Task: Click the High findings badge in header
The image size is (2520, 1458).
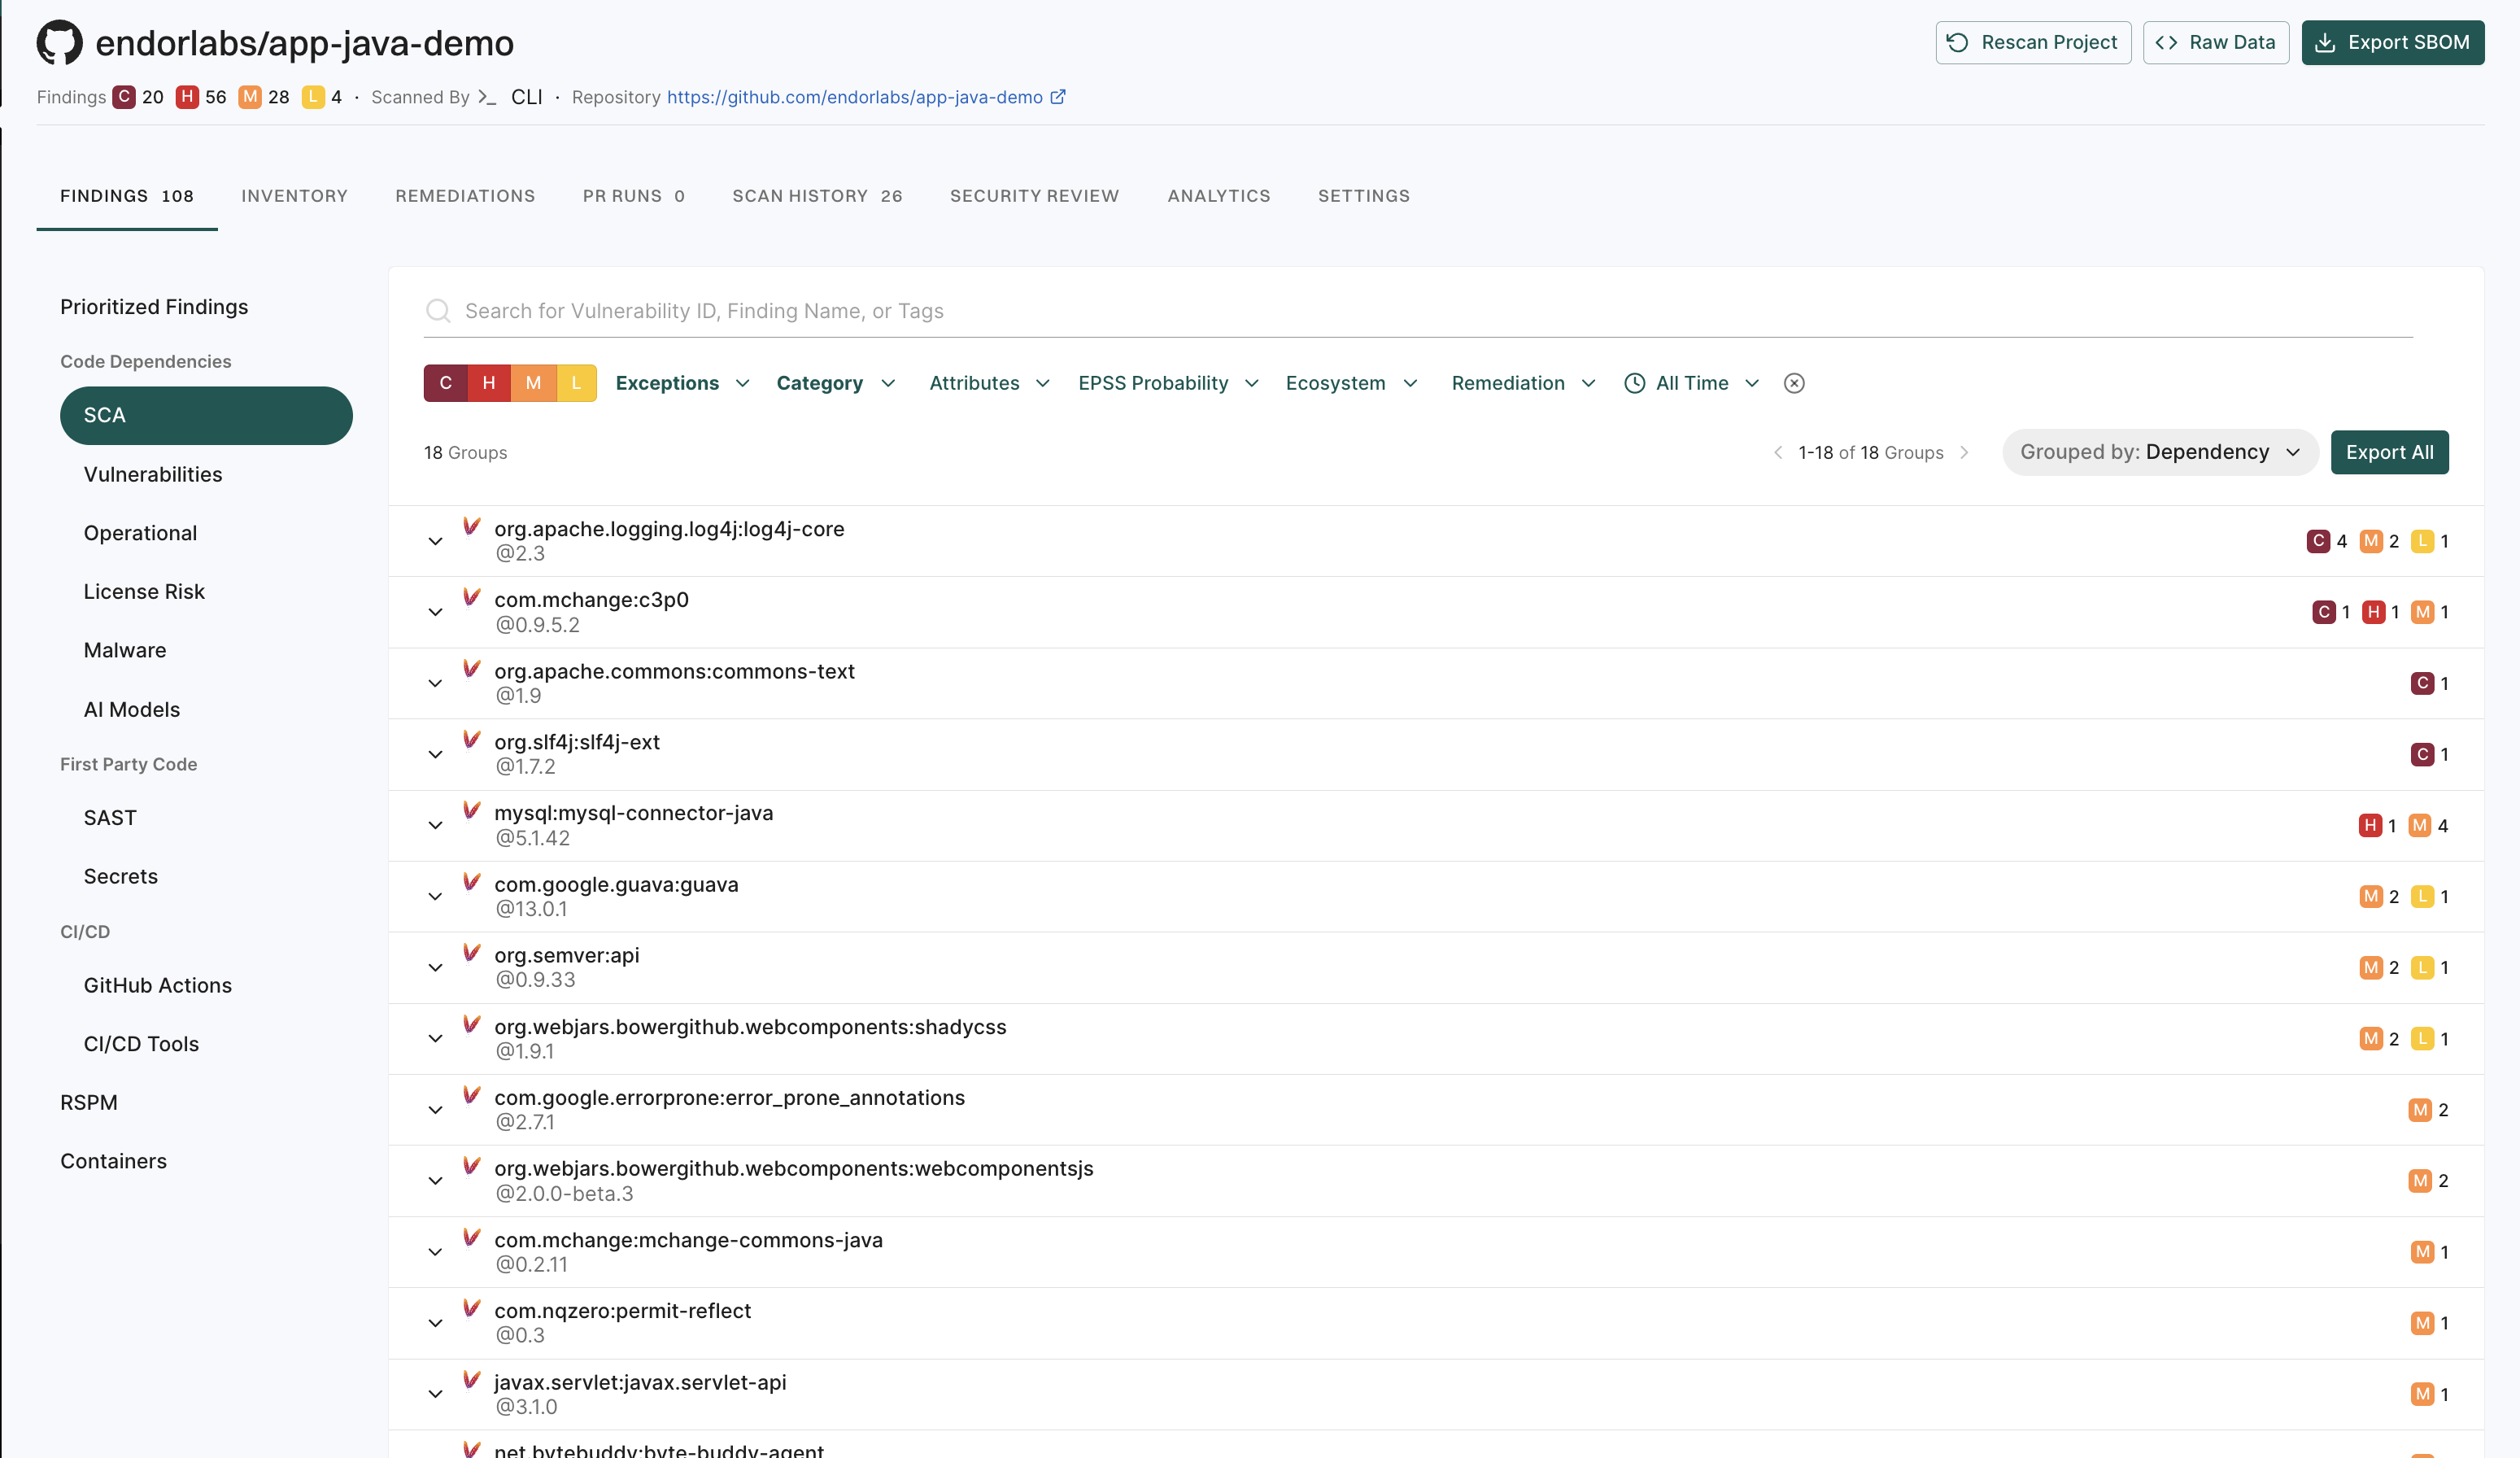Action: point(187,97)
